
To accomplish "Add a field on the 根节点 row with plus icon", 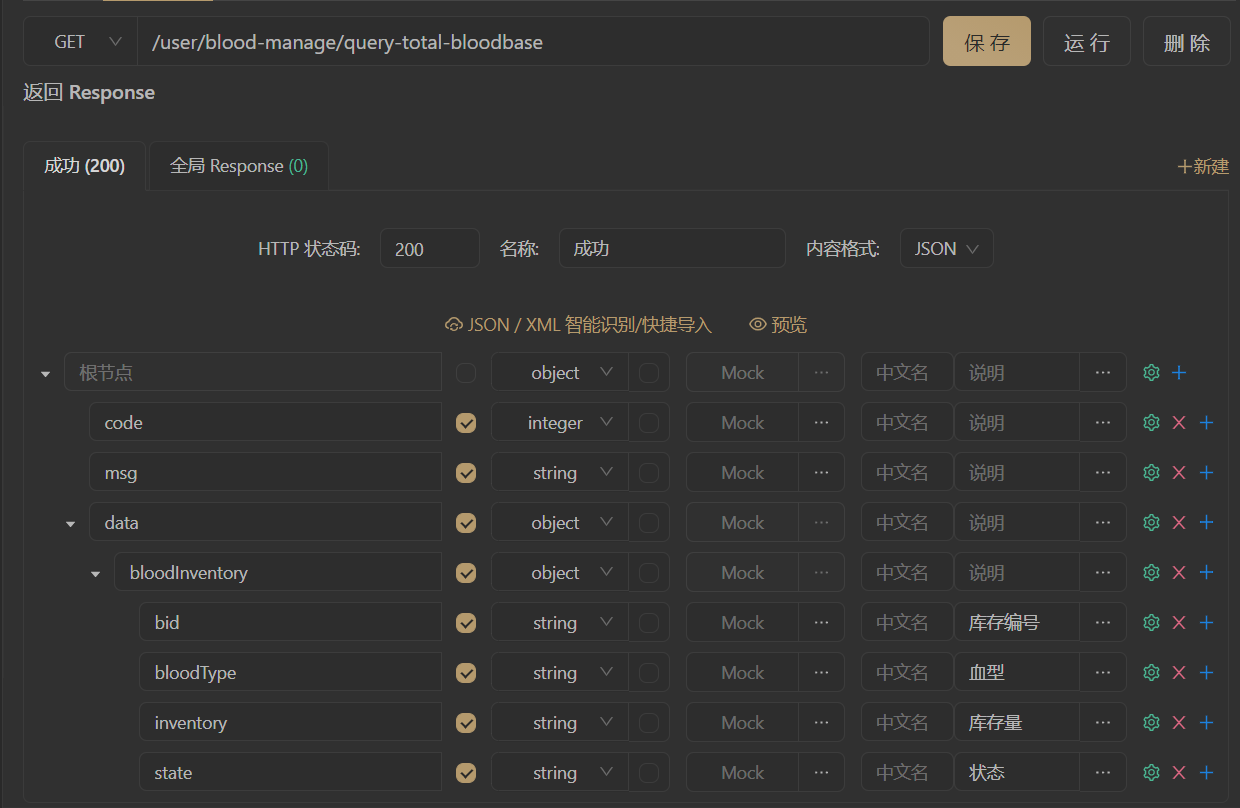I will (1178, 372).
